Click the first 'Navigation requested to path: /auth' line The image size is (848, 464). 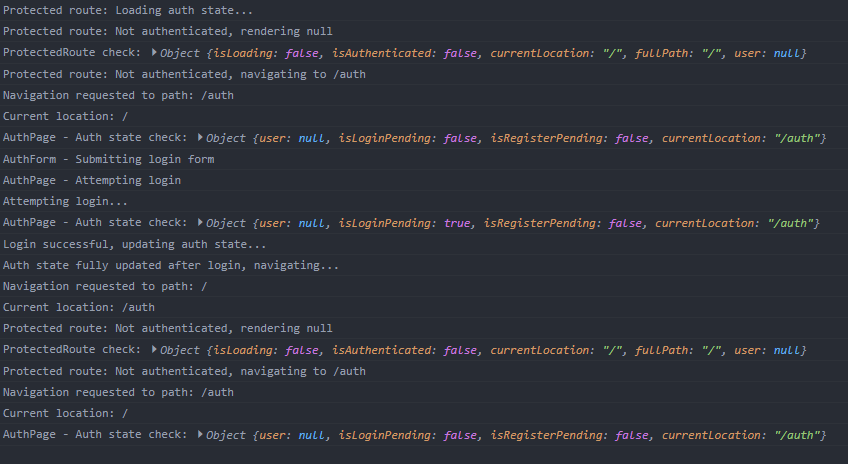118,95
